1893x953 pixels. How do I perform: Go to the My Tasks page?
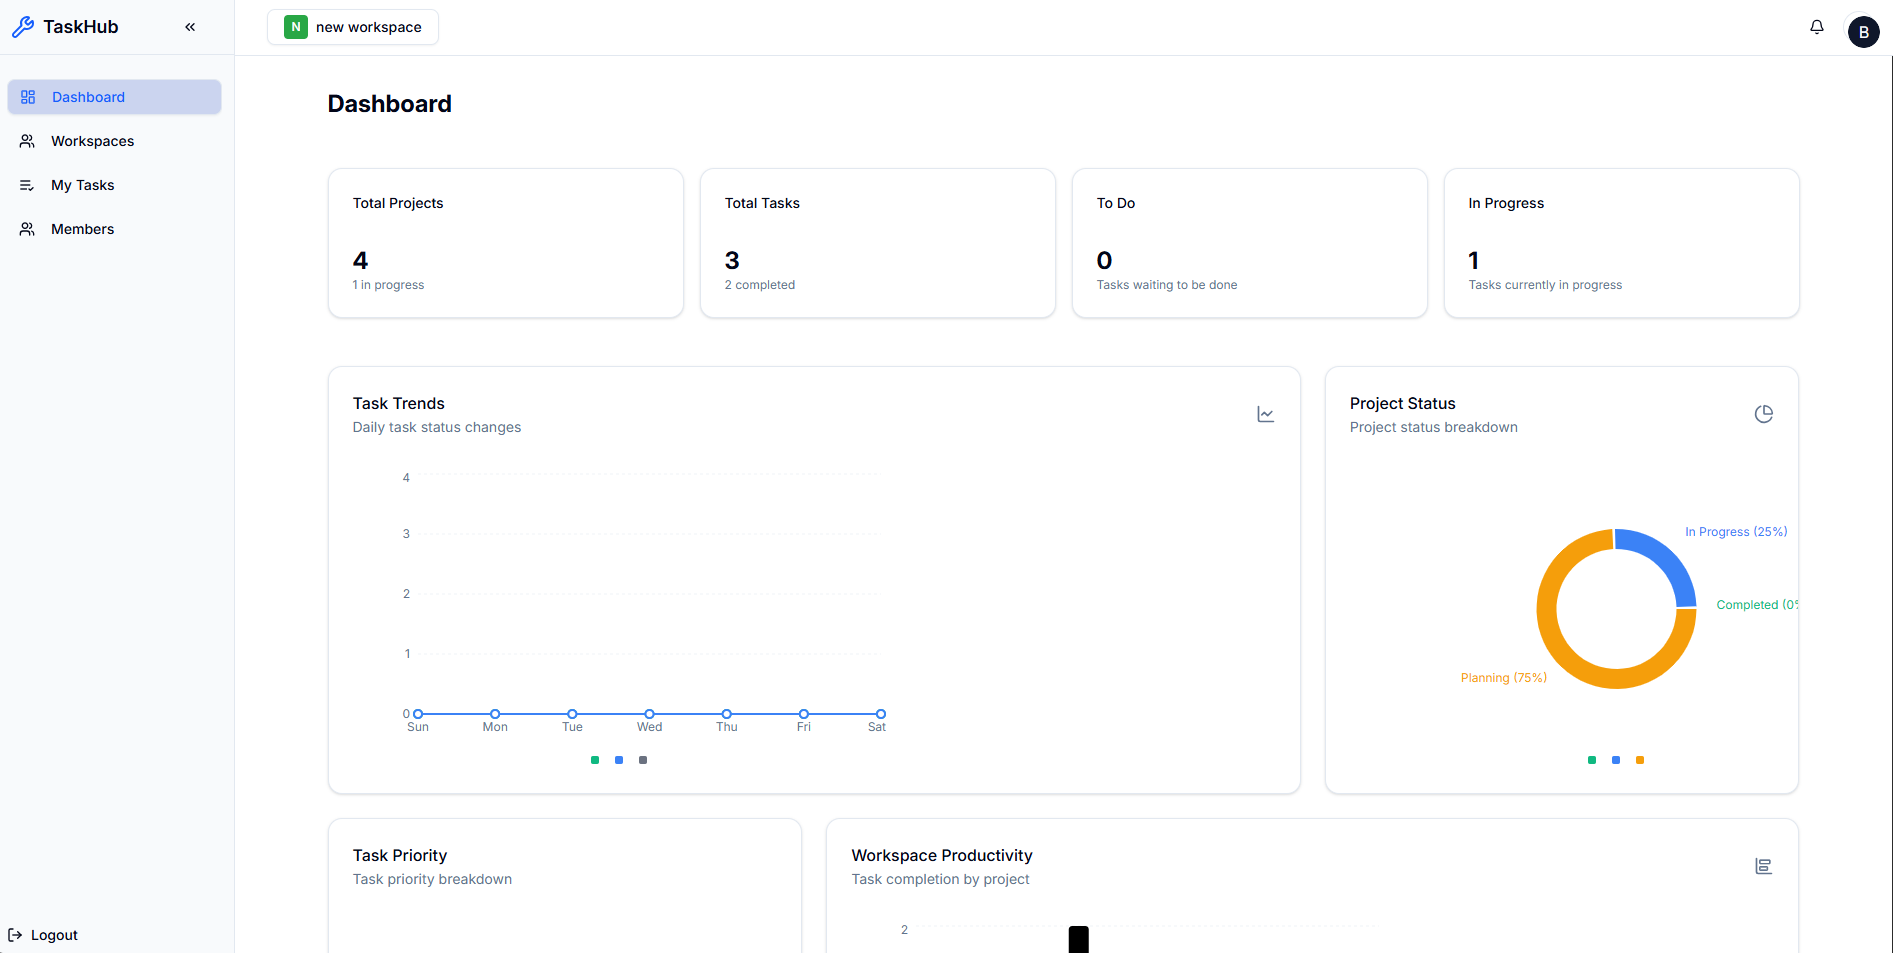82,184
